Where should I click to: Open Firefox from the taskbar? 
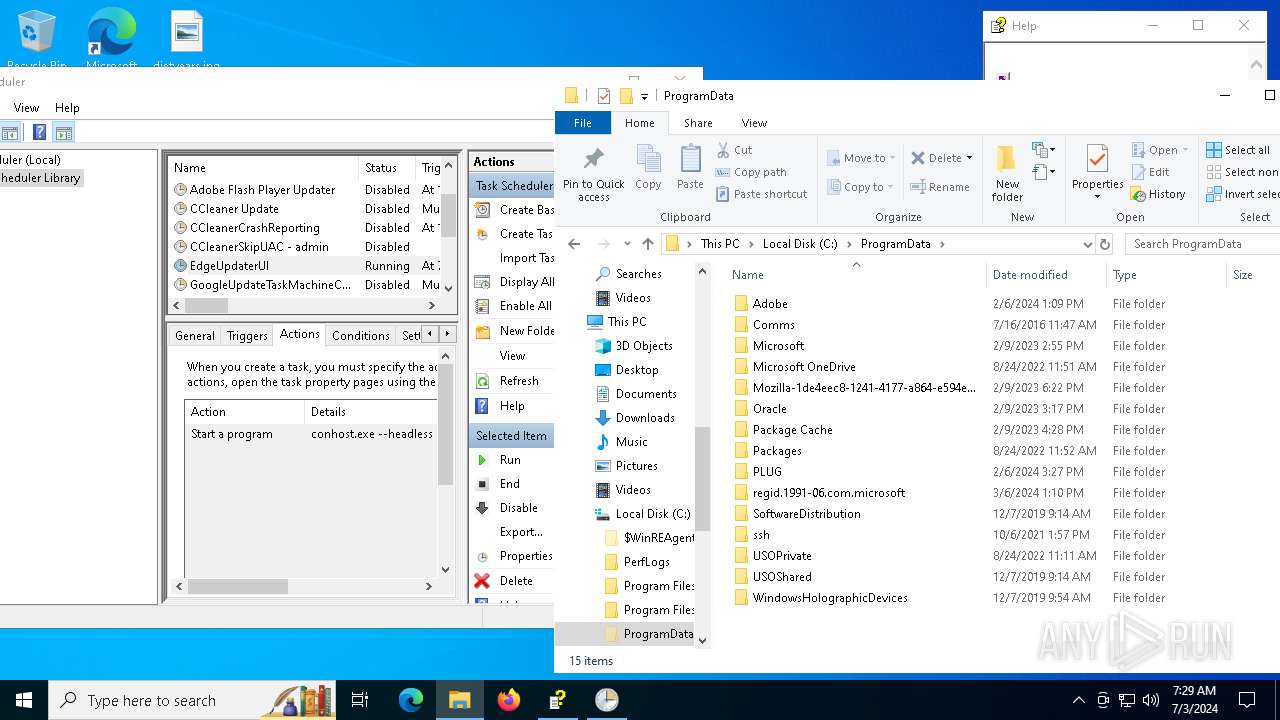click(509, 700)
